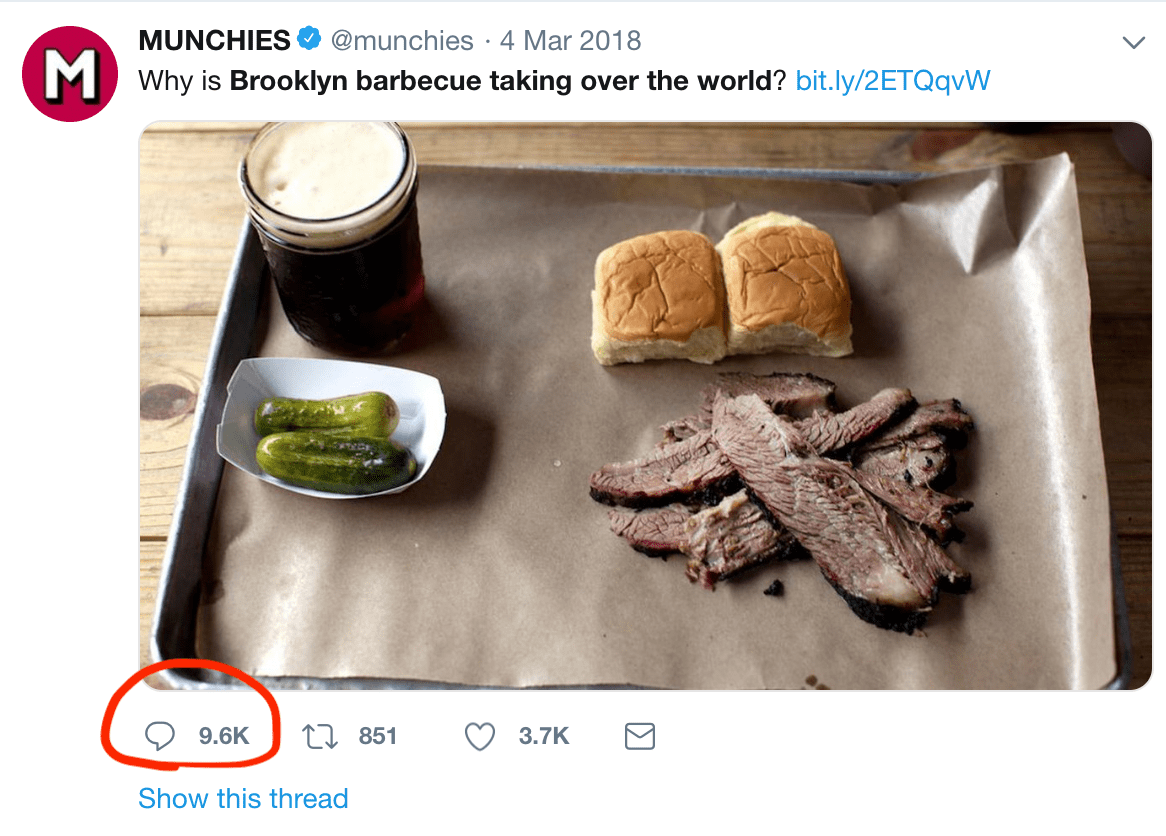Like the tweet with the heart icon
Image resolution: width=1166 pixels, height=836 pixels.
481,737
